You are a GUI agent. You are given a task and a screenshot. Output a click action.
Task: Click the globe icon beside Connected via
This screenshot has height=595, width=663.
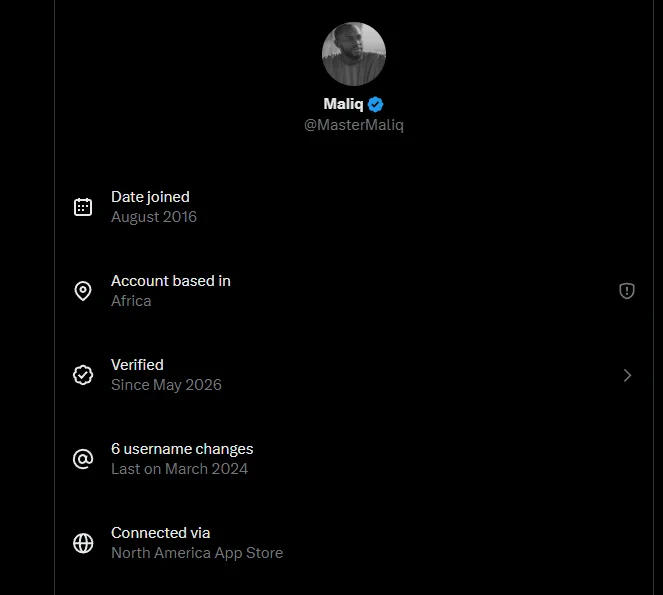[x=83, y=543]
